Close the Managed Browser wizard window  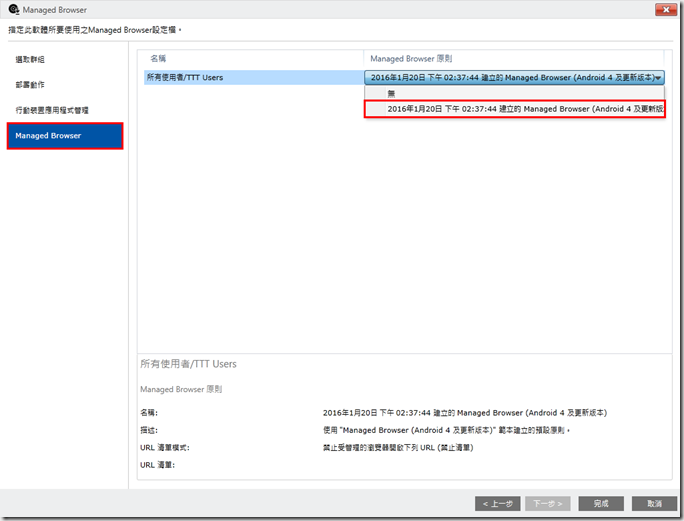point(664,10)
